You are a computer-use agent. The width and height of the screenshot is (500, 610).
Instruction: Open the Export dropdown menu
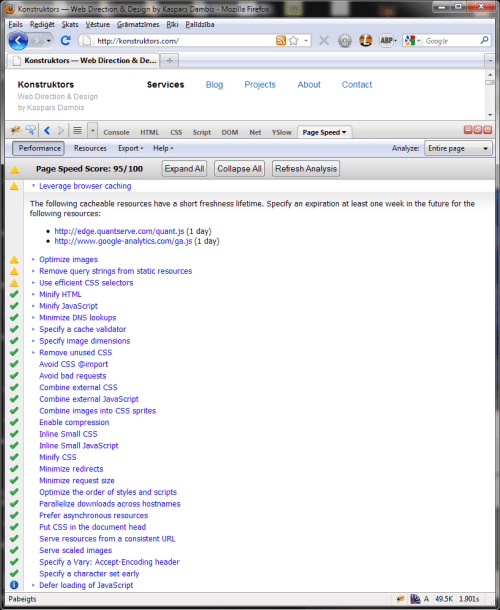131,148
